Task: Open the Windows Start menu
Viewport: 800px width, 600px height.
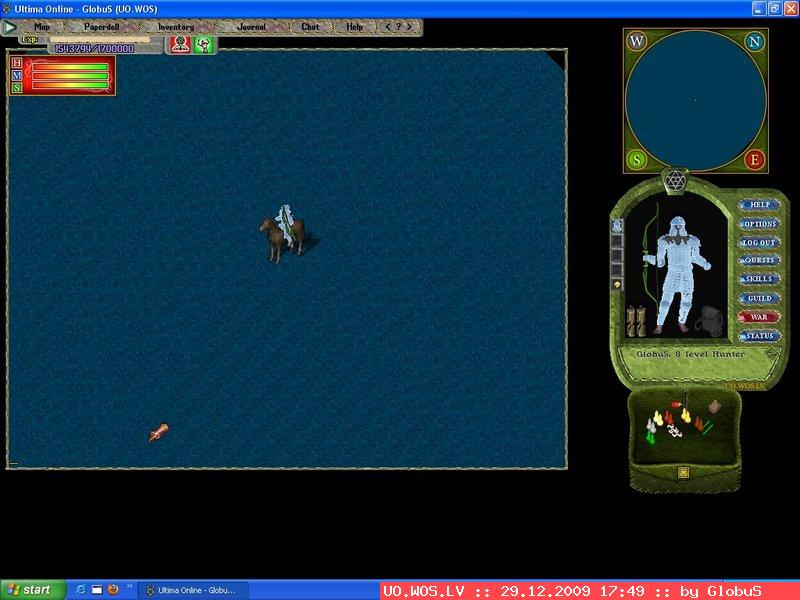Action: click(33, 590)
